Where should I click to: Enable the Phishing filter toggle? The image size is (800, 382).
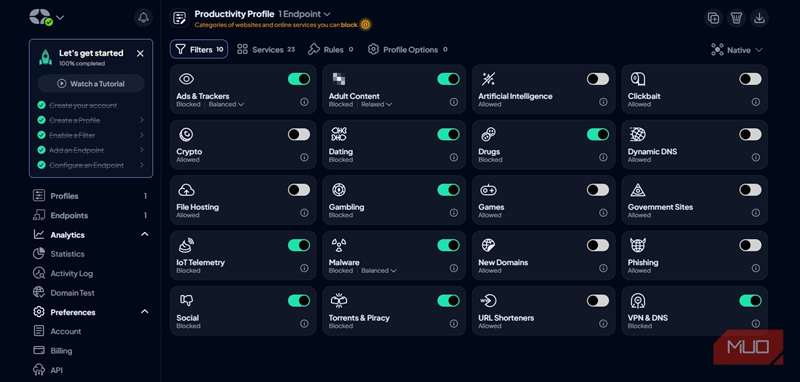(750, 245)
